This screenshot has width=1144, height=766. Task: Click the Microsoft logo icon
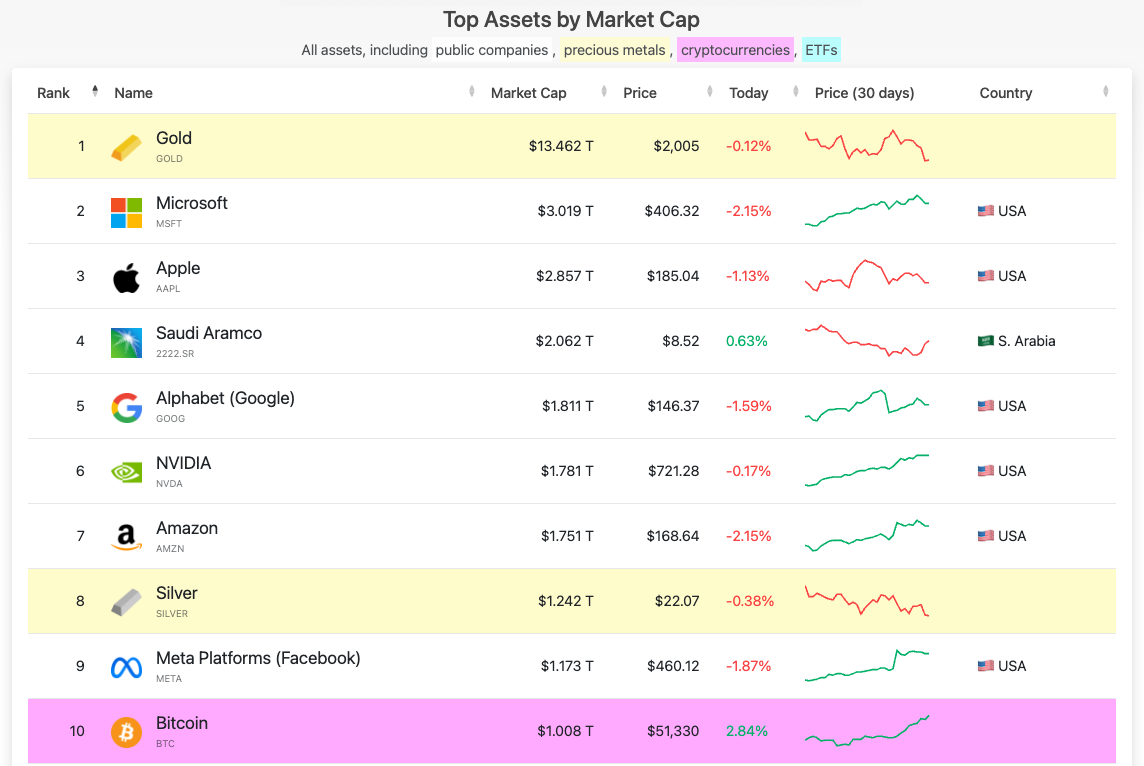click(126, 213)
